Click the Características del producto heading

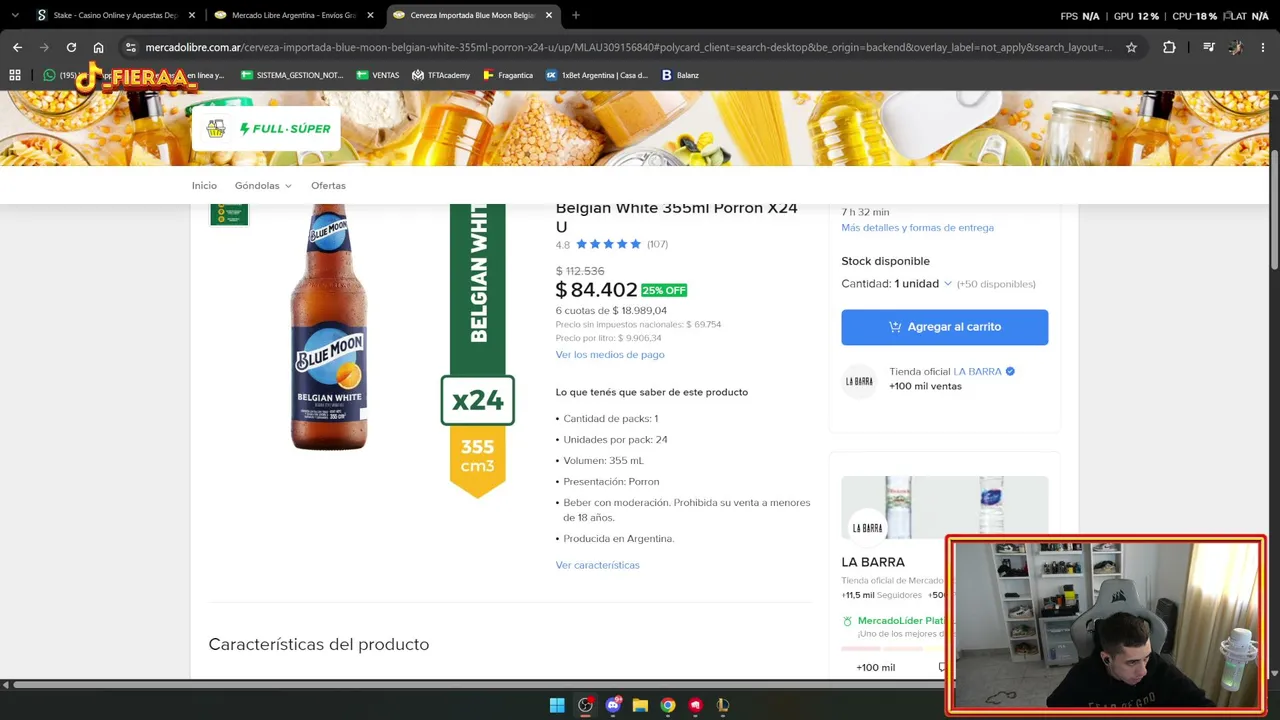(x=319, y=644)
